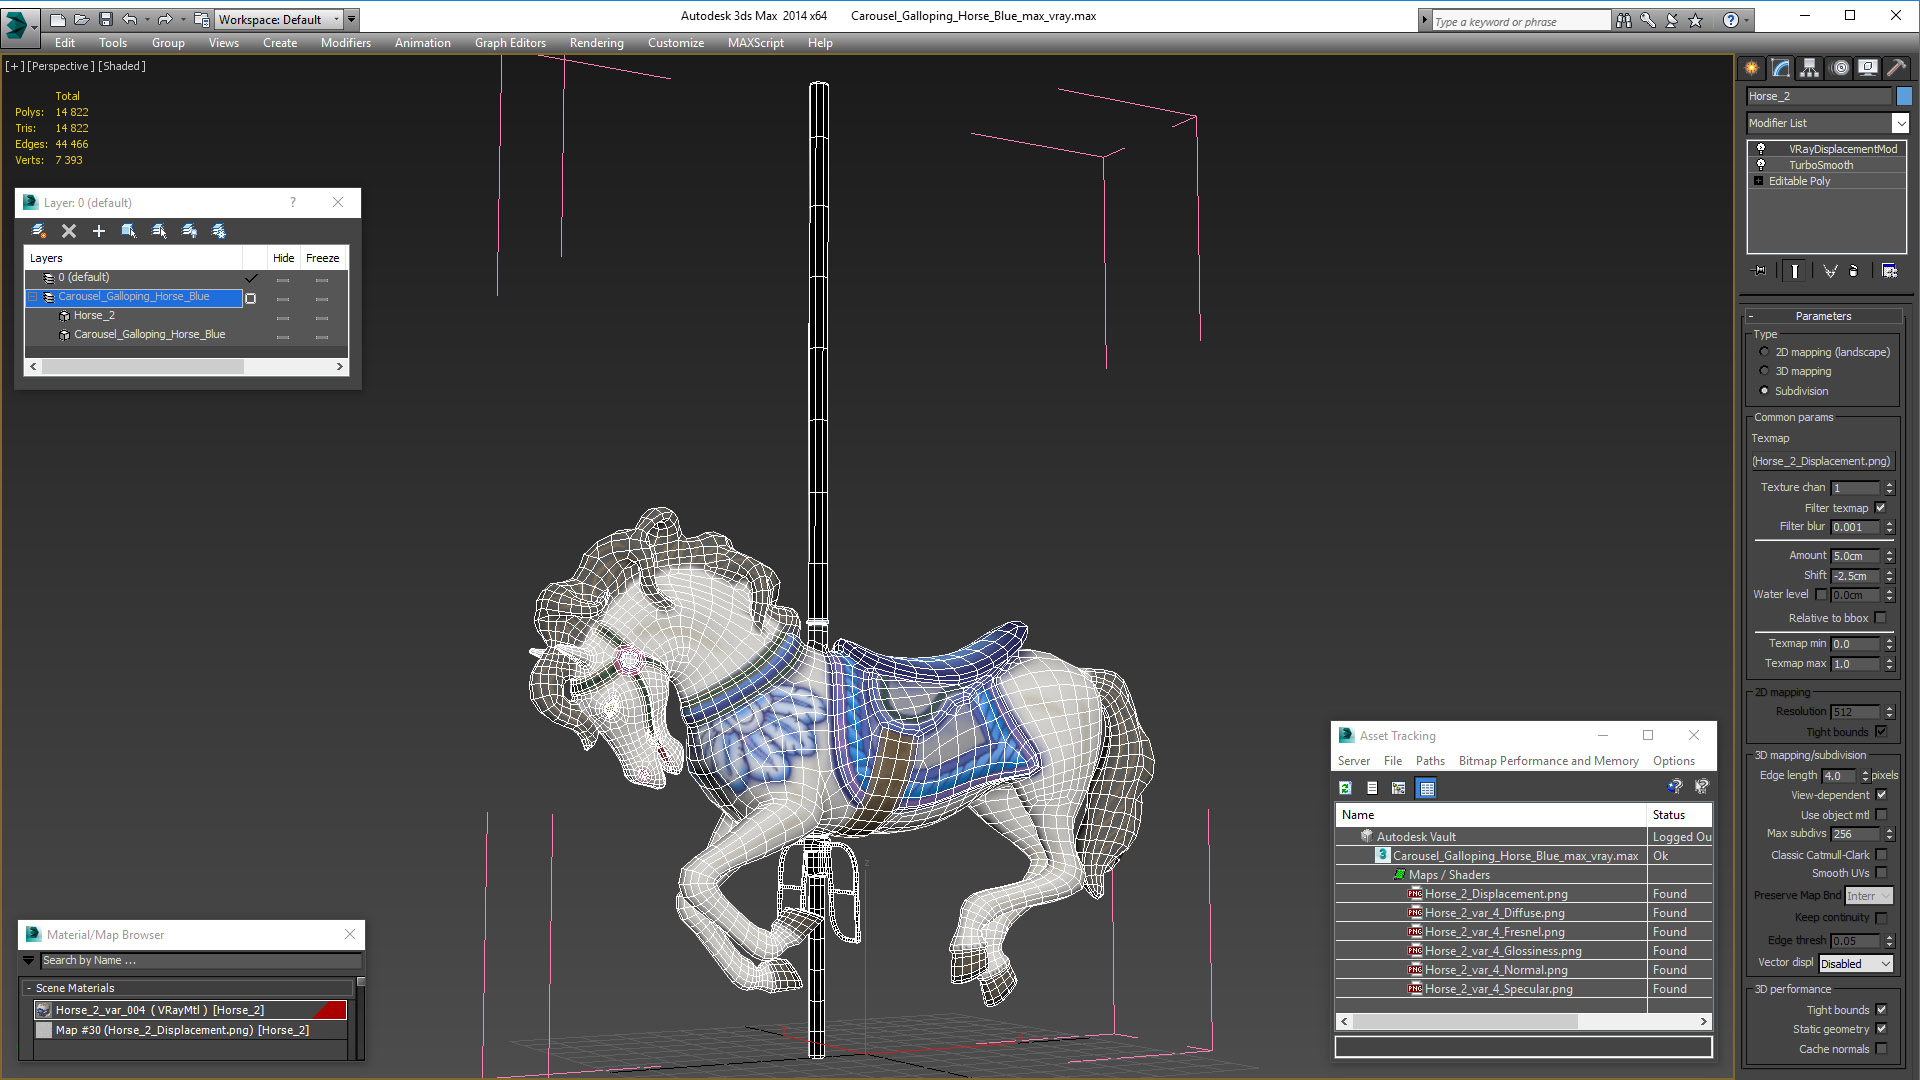
Task: Click the Save File floppy disk icon
Action: tap(106, 19)
